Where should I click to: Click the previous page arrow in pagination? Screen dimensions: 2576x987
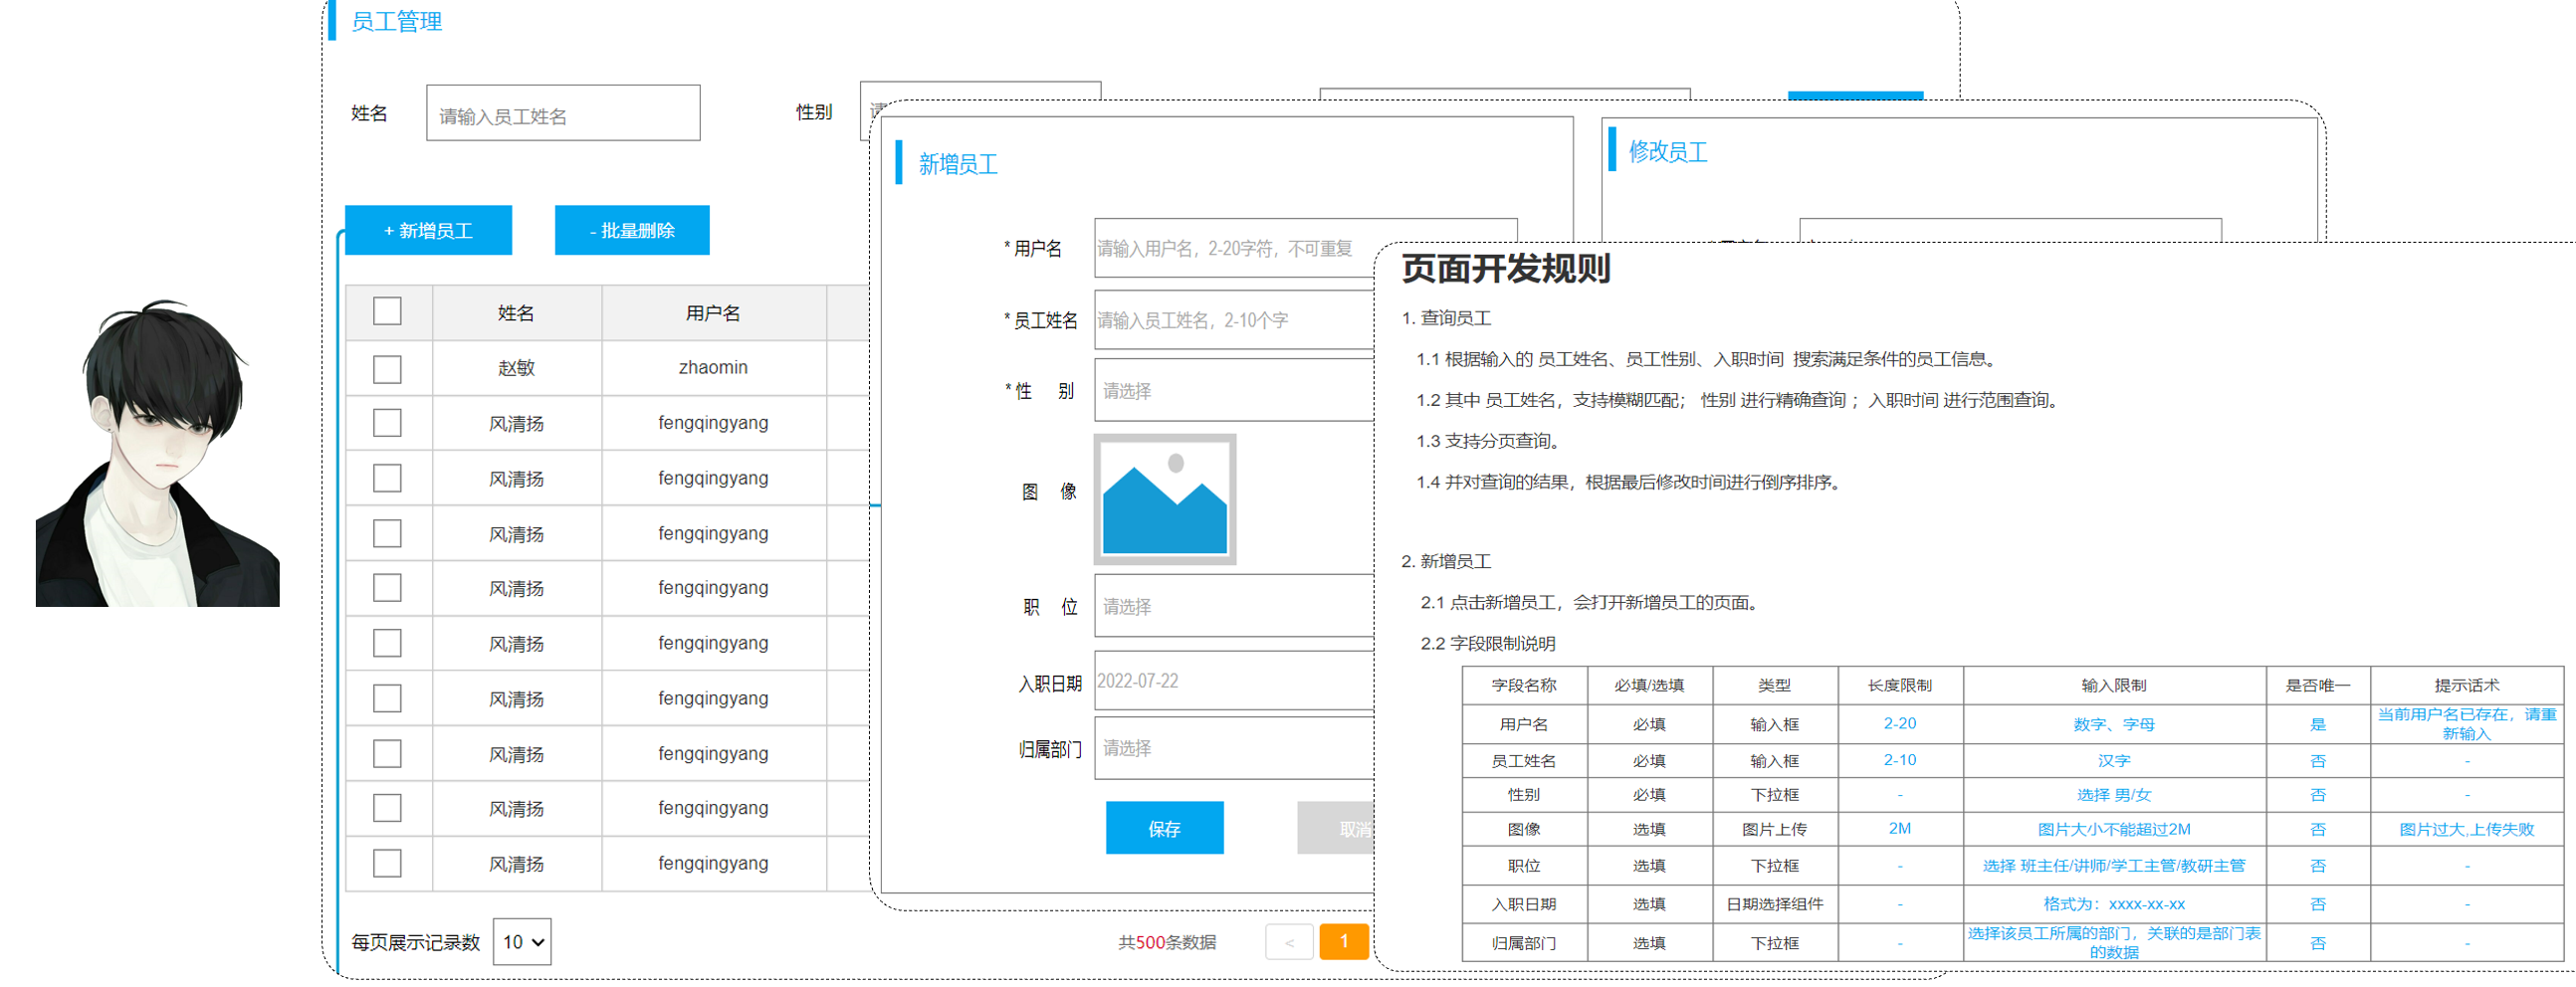click(x=1290, y=942)
